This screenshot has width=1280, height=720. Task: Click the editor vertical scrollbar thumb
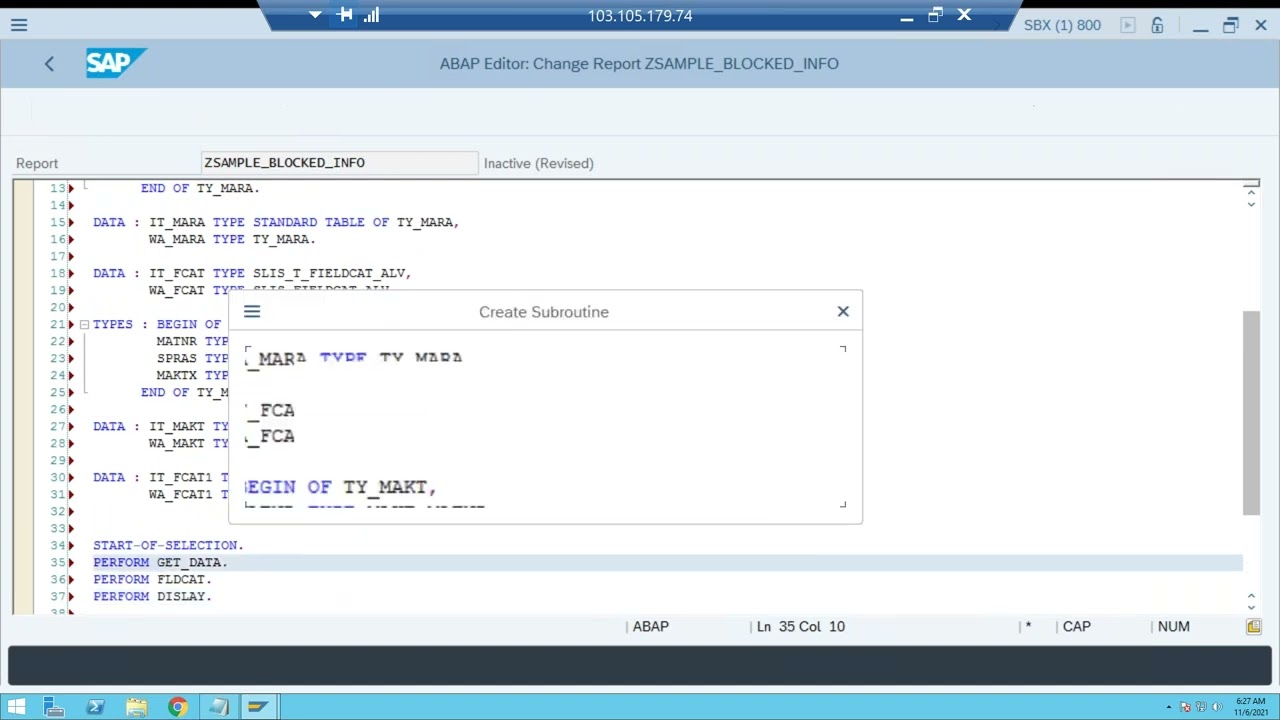1251,413
